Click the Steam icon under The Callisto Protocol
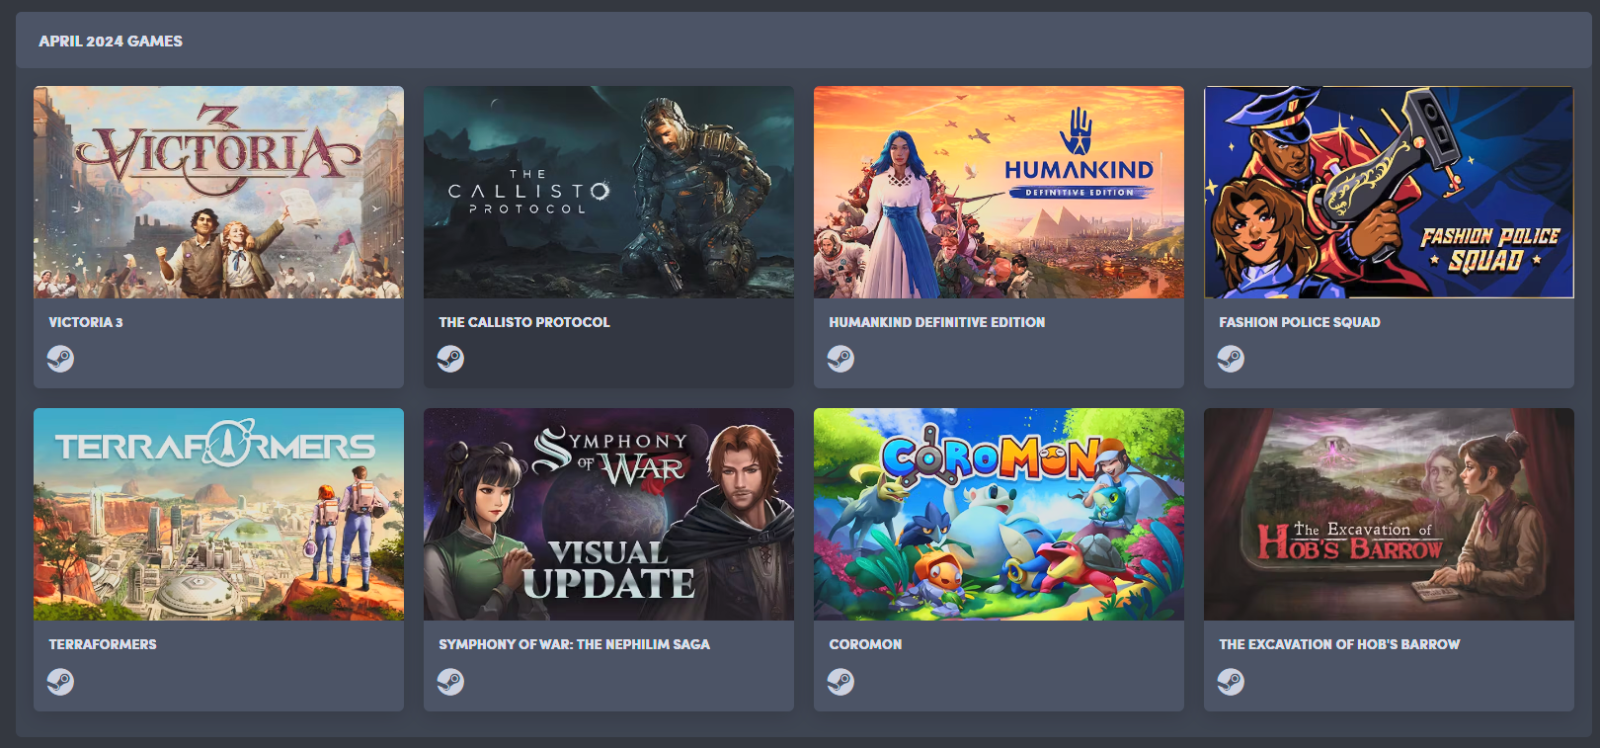 450,359
